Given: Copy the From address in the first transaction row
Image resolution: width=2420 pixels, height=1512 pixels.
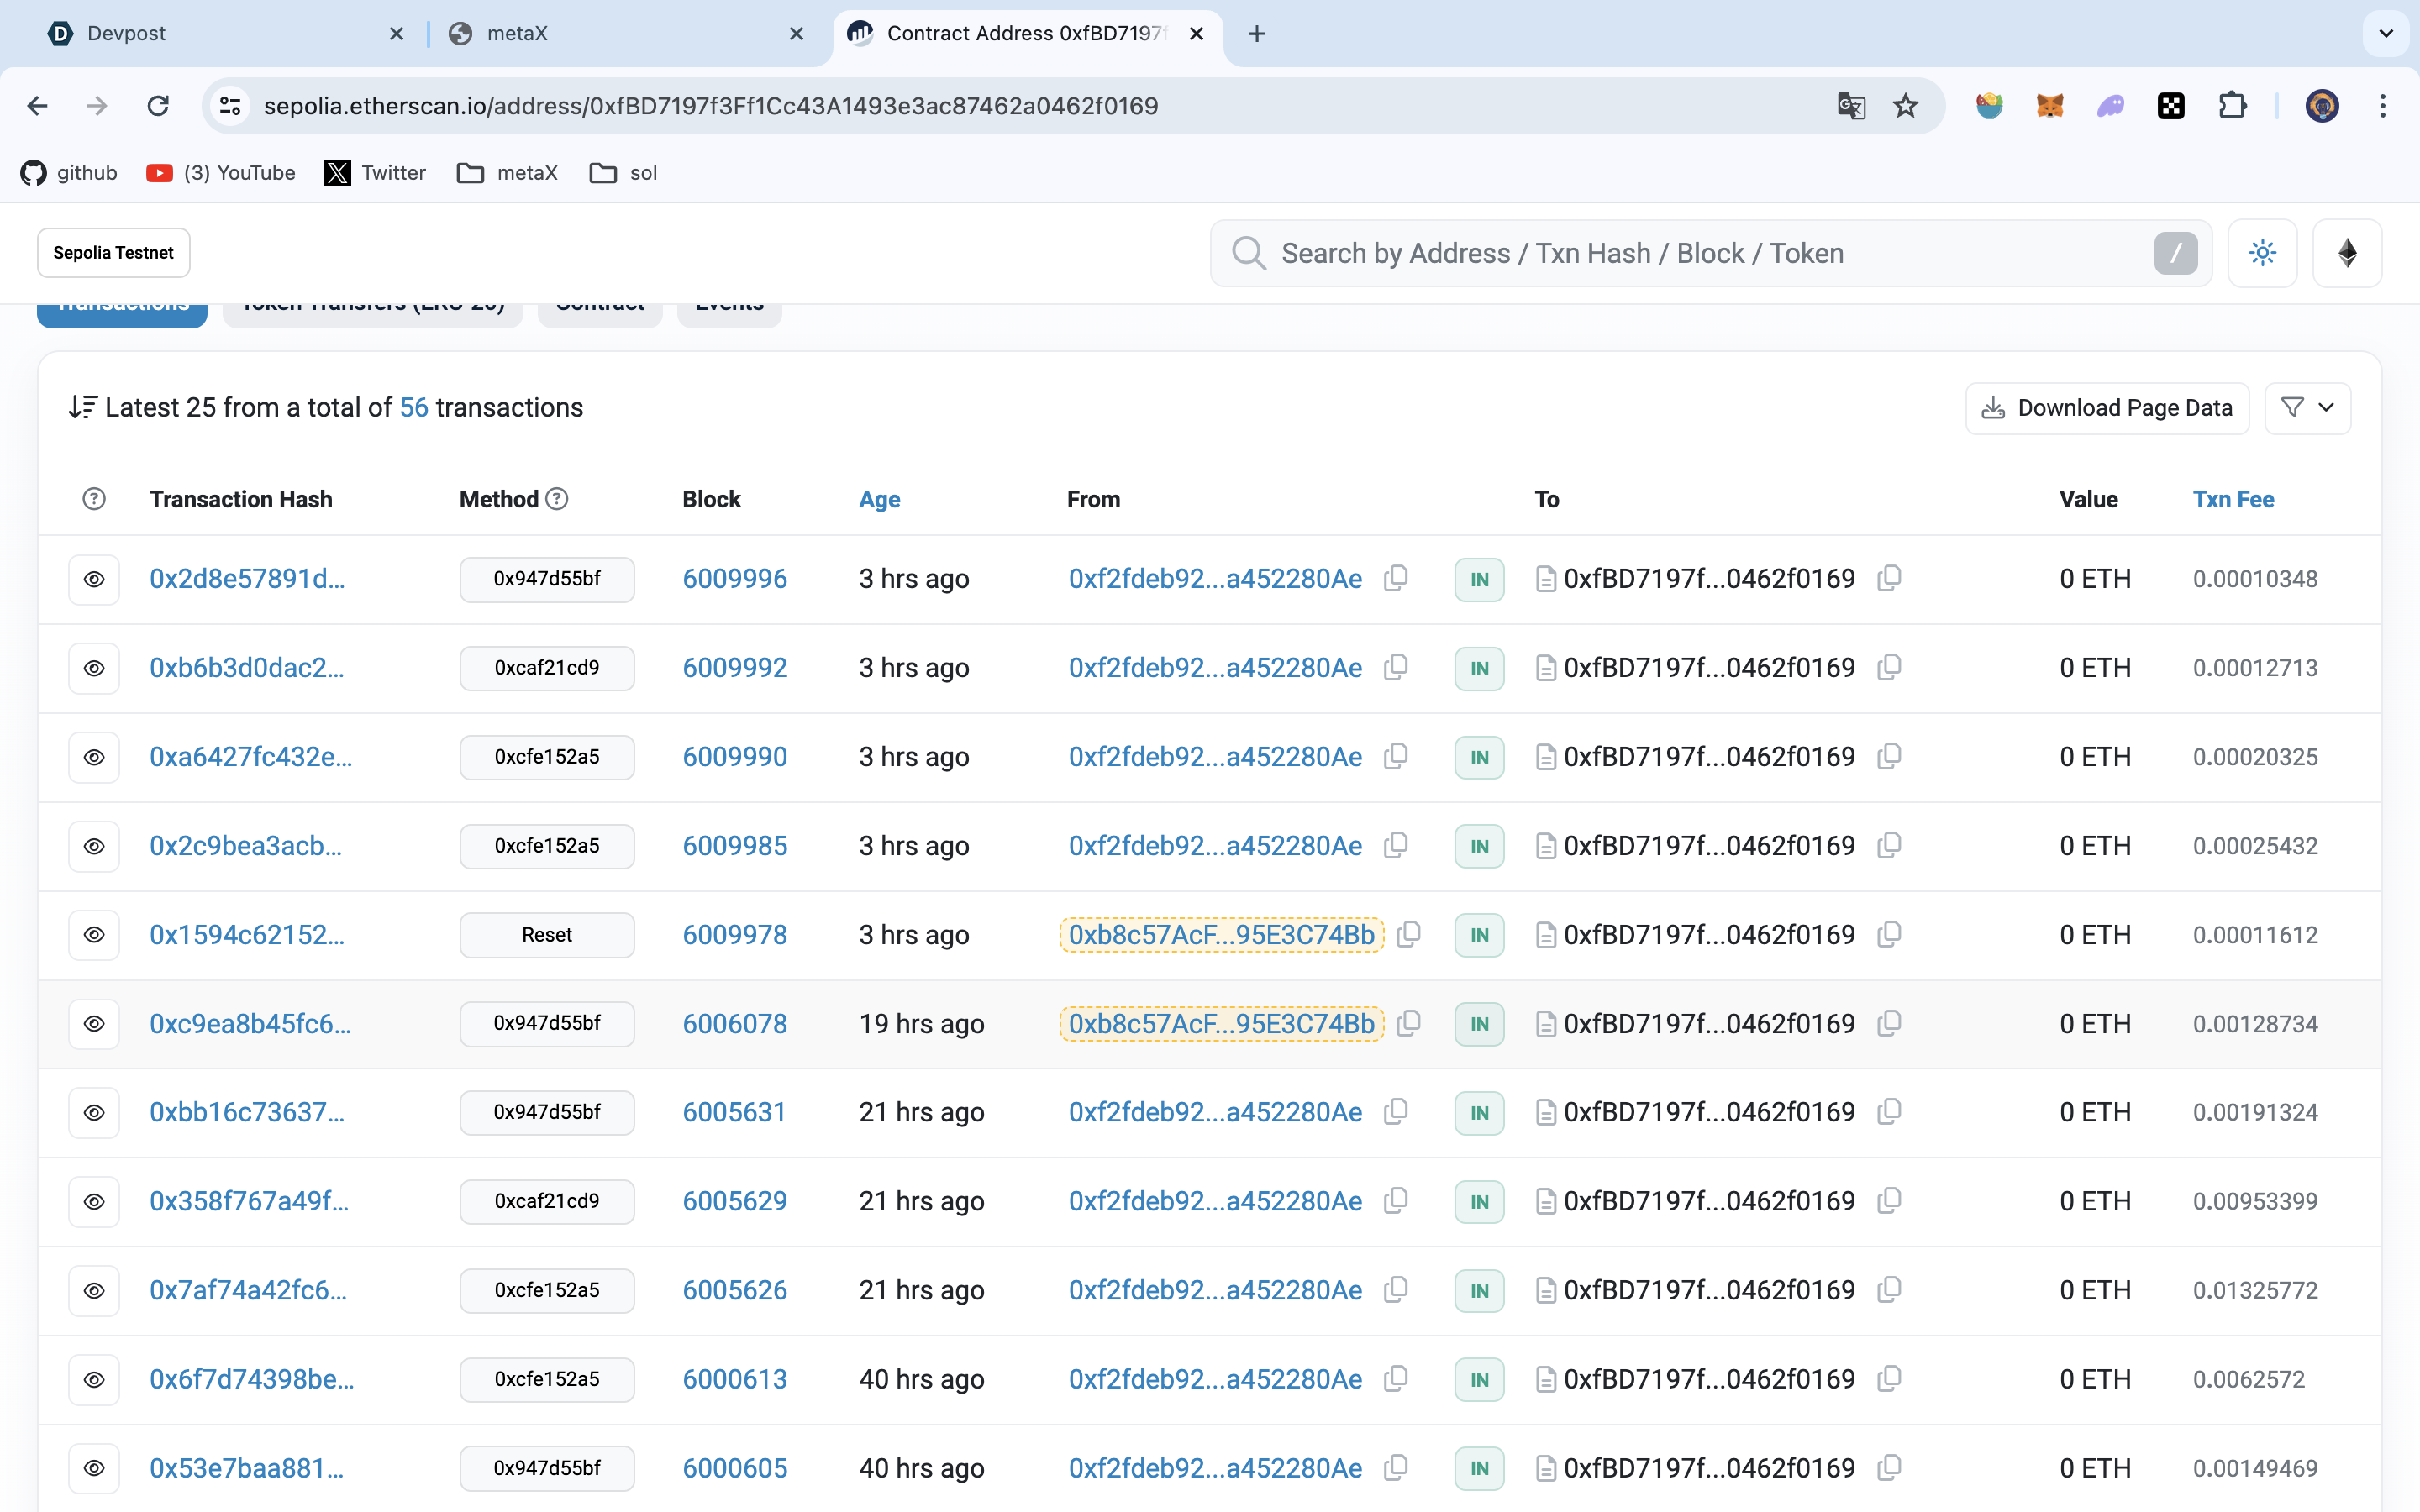Looking at the screenshot, I should [x=1396, y=578].
